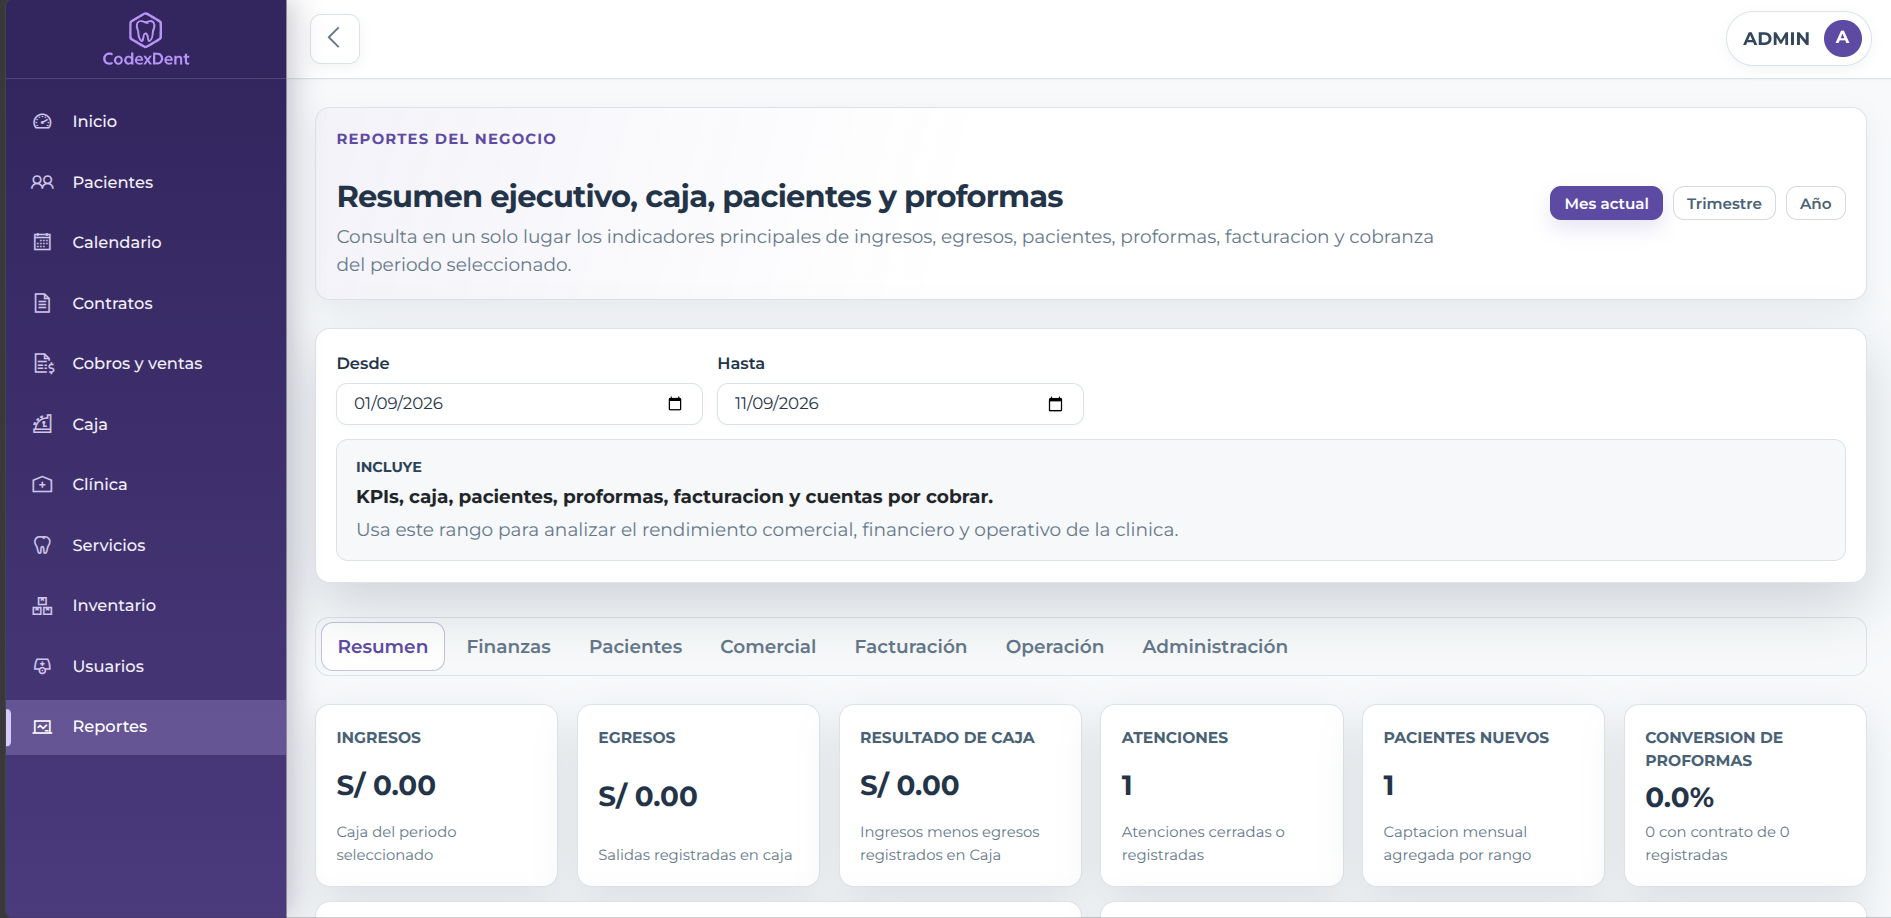Open Inicio from the sidebar menu
This screenshot has width=1891, height=918.
point(95,121)
